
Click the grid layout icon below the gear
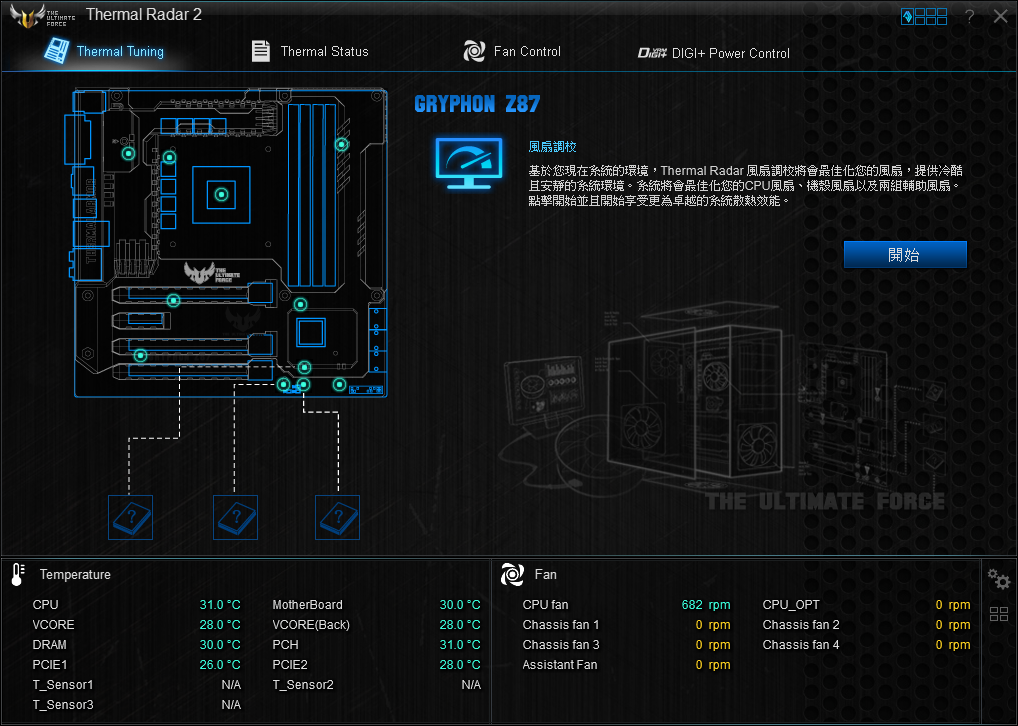(998, 614)
